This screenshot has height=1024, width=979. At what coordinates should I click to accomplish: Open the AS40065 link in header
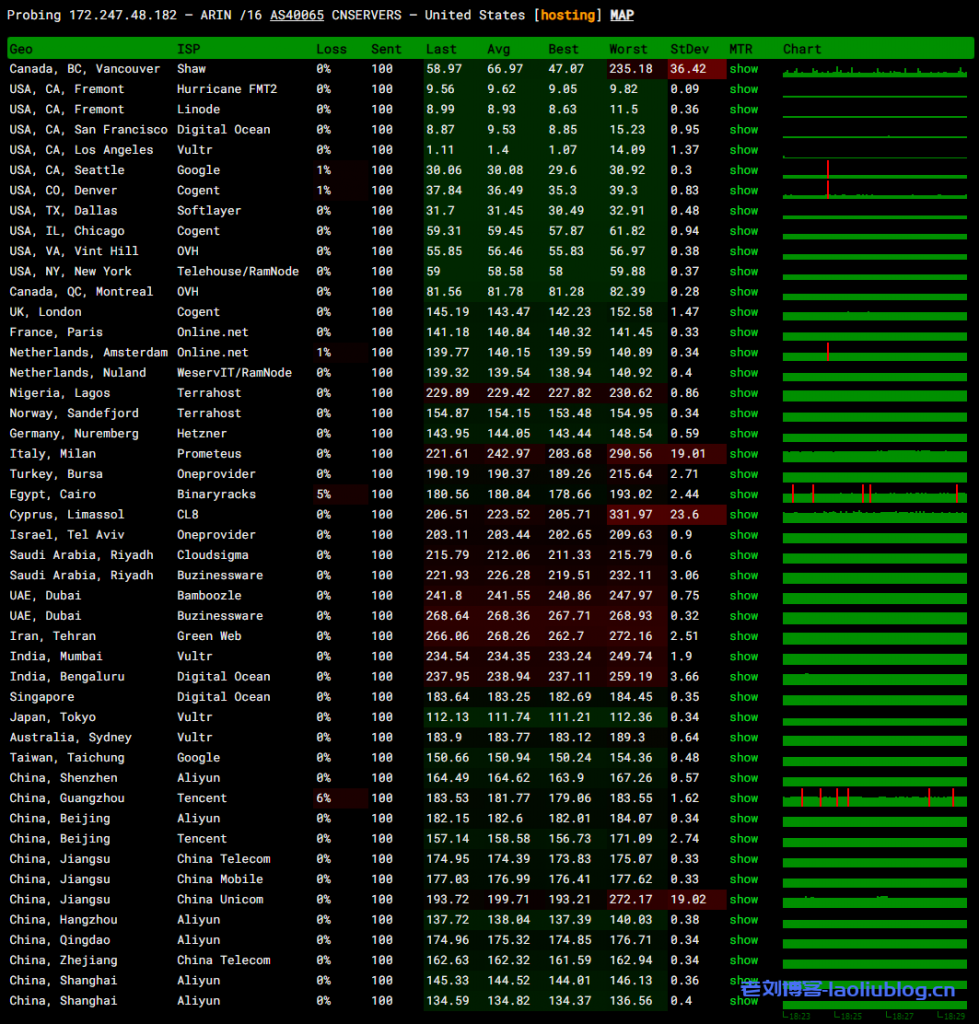(296, 16)
